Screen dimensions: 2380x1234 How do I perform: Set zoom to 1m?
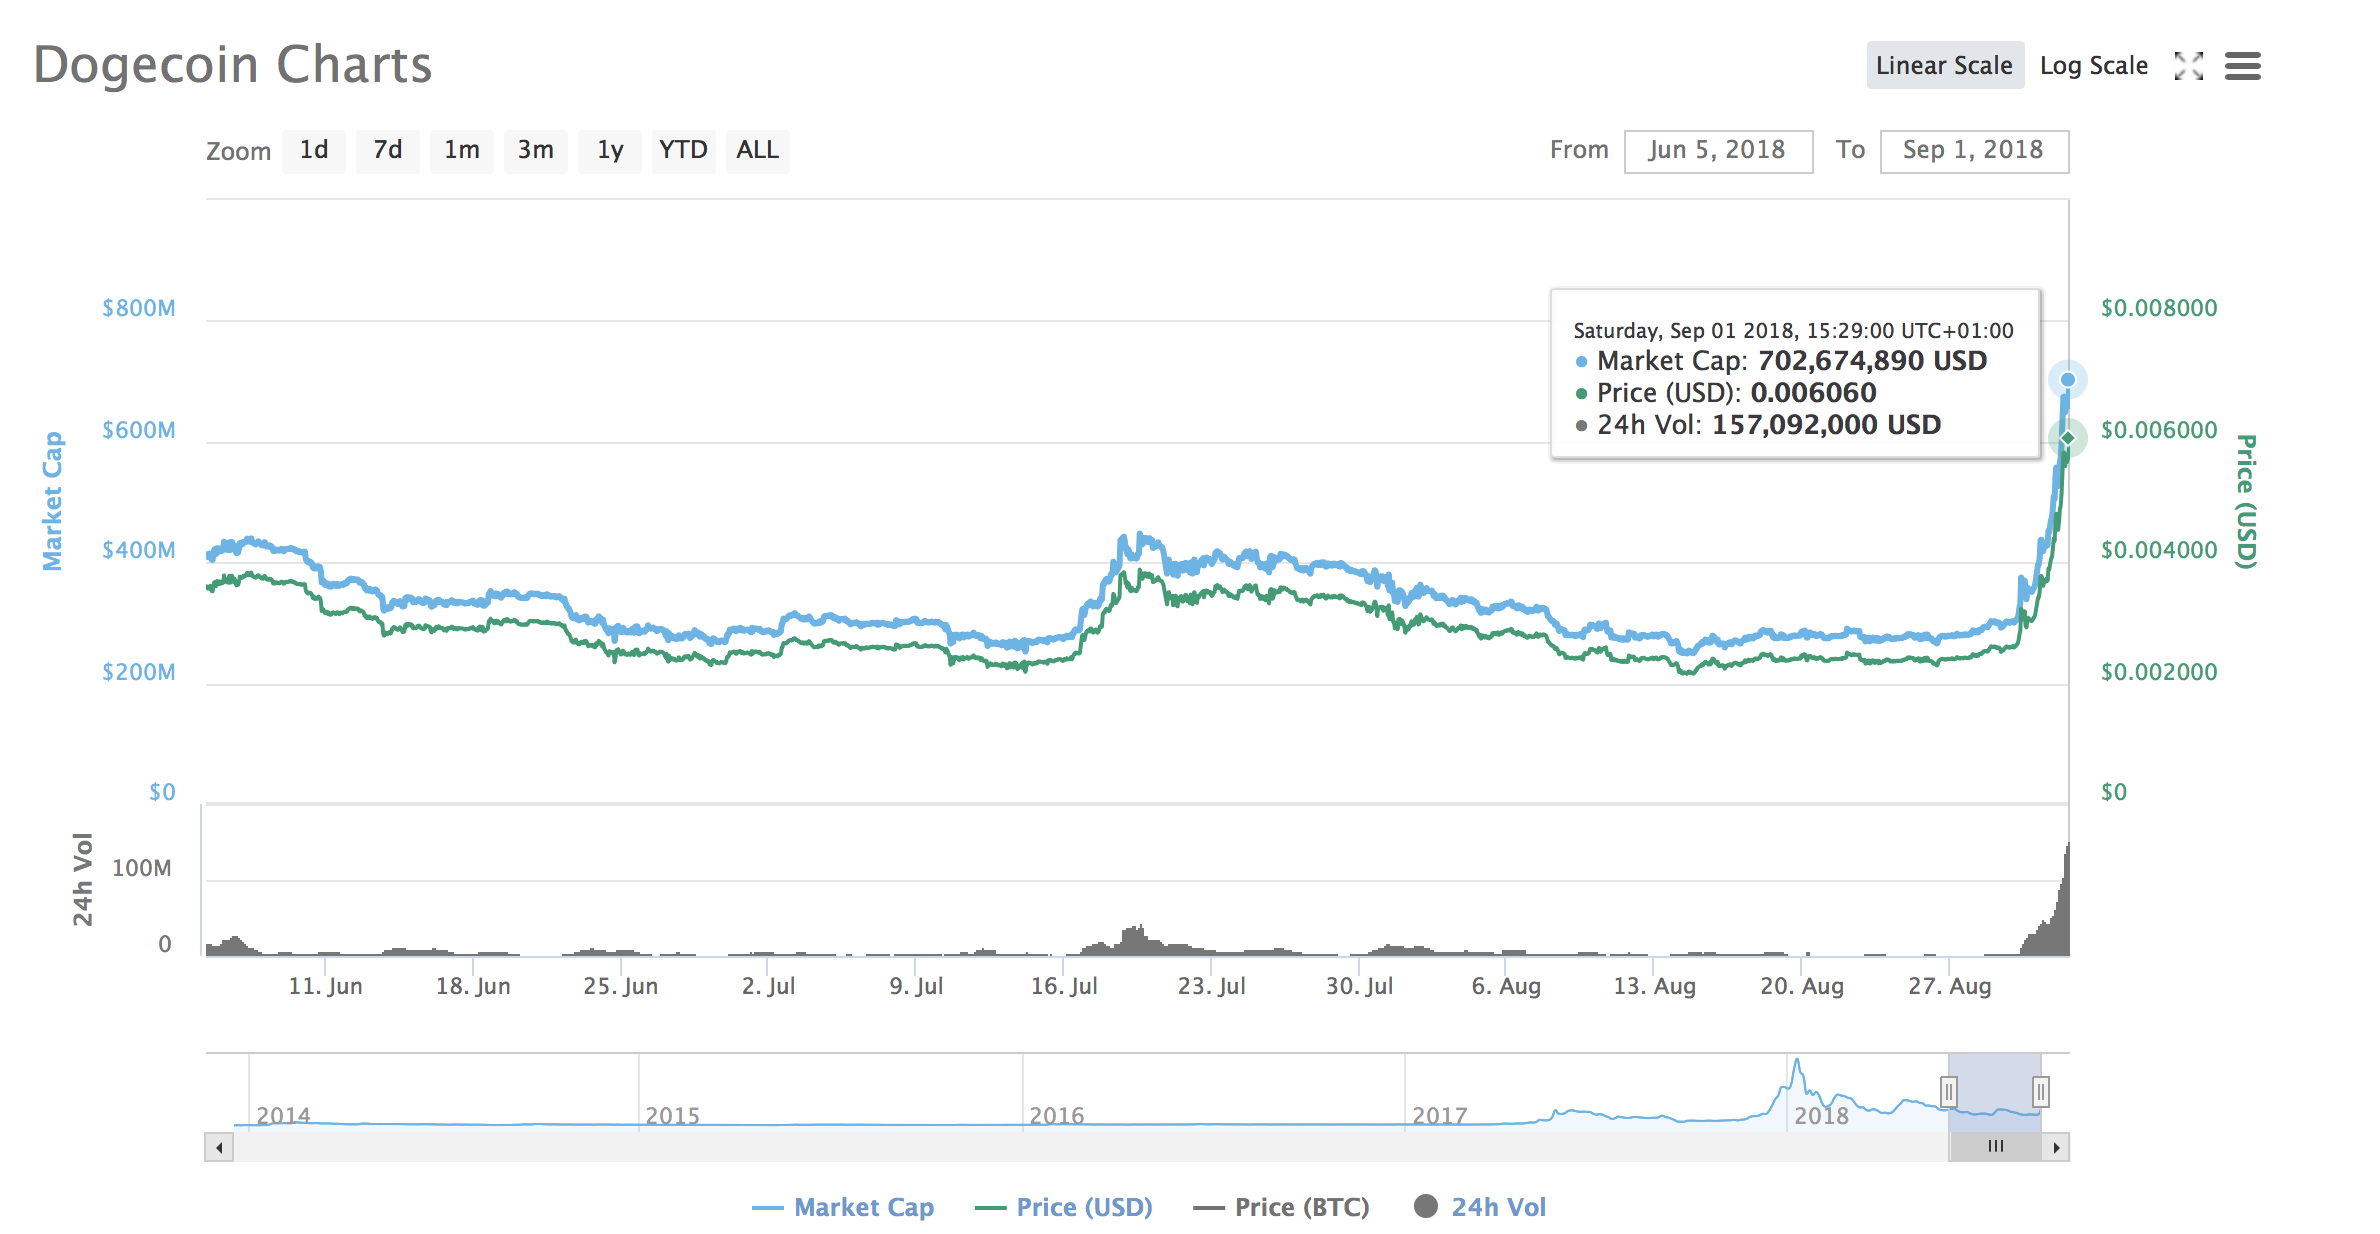click(462, 151)
